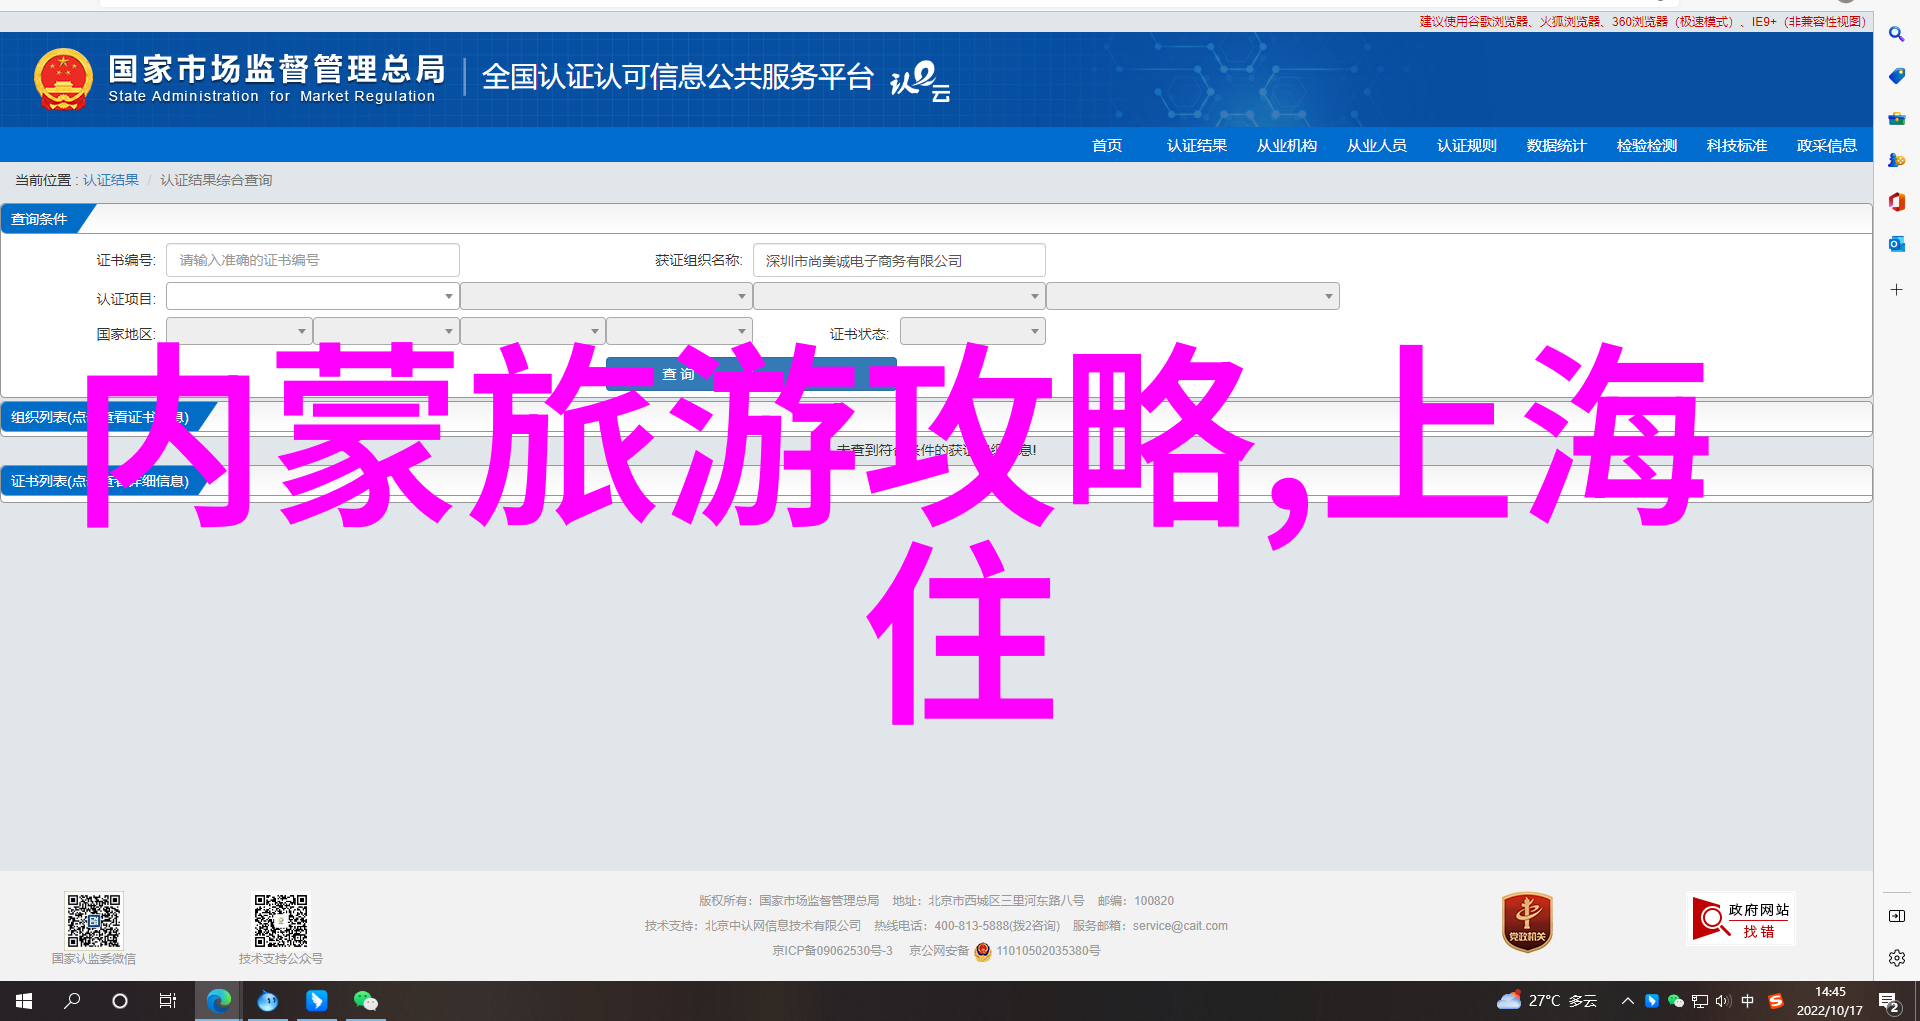Open the Tools briefcase icon in sidebar
Screen dimensions: 1920x1021
tap(1896, 118)
